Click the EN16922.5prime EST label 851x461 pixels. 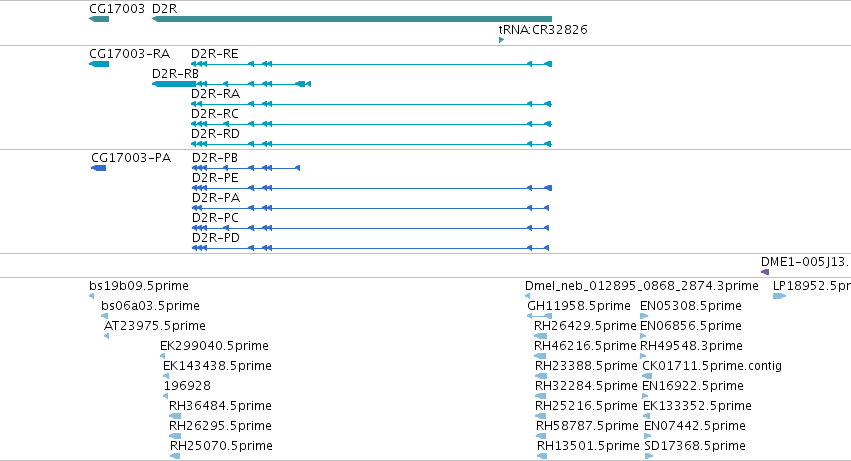[x=693, y=386]
